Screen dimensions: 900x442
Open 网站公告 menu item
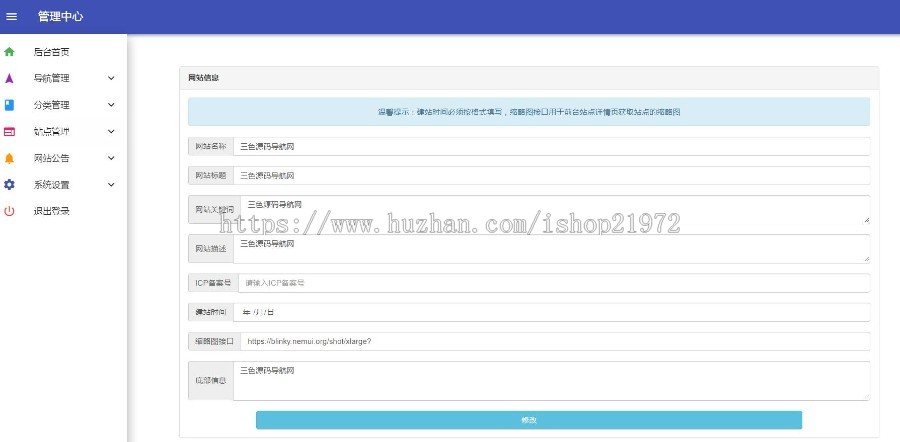52,158
